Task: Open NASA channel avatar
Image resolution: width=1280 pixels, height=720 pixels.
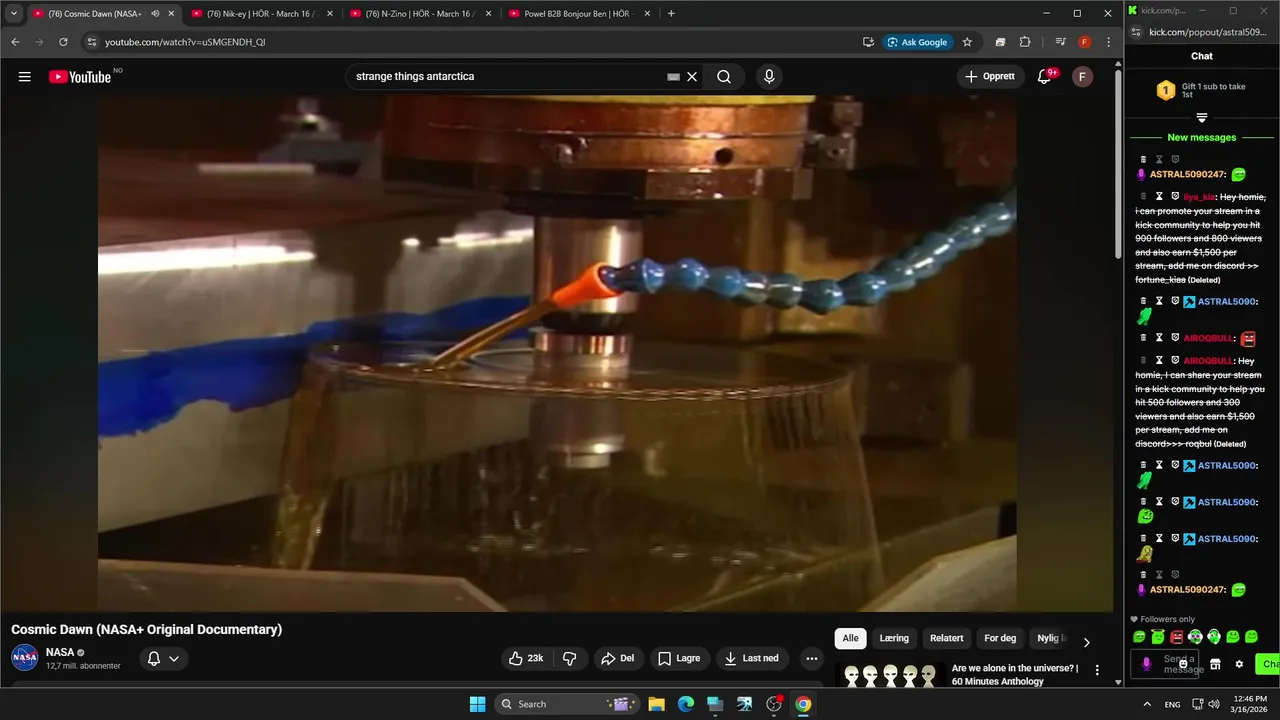Action: coord(25,658)
